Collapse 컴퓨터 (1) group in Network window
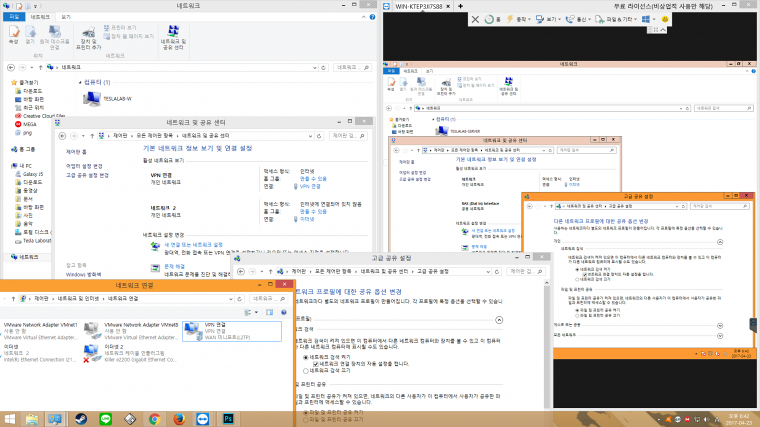Viewport: 760px width, 427px height. [x=80, y=83]
